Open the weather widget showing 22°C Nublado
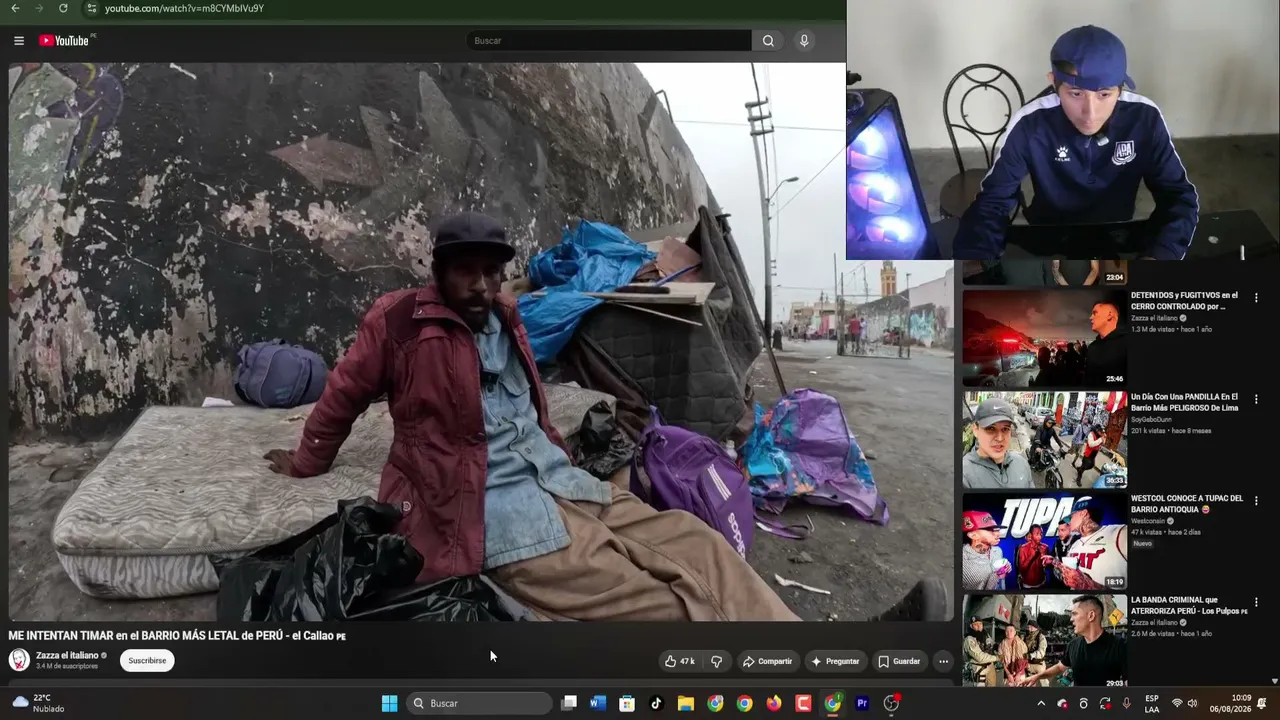 (x=38, y=703)
